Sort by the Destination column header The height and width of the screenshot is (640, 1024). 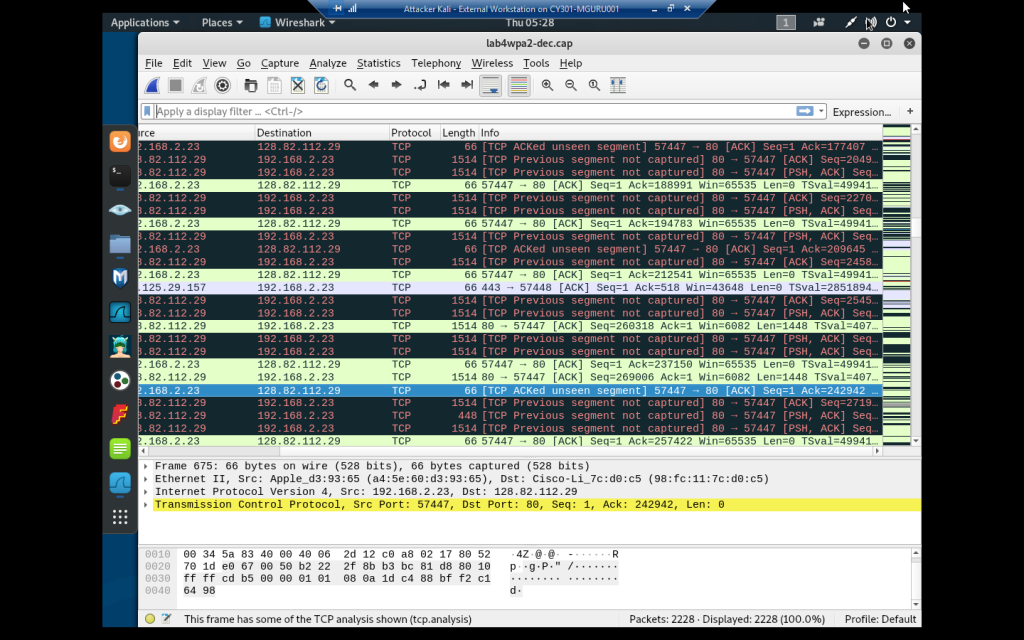pos(322,133)
